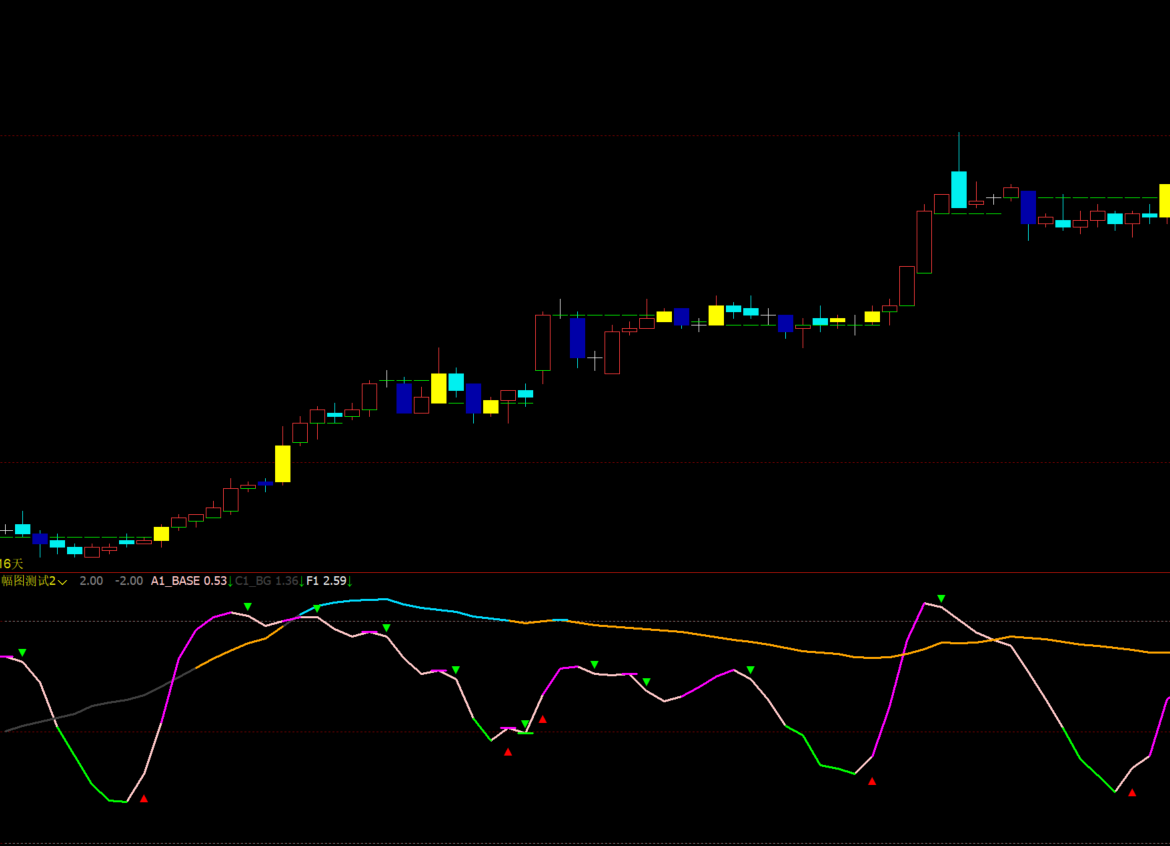Click the green arrow after C1_BG value

coord(302,582)
